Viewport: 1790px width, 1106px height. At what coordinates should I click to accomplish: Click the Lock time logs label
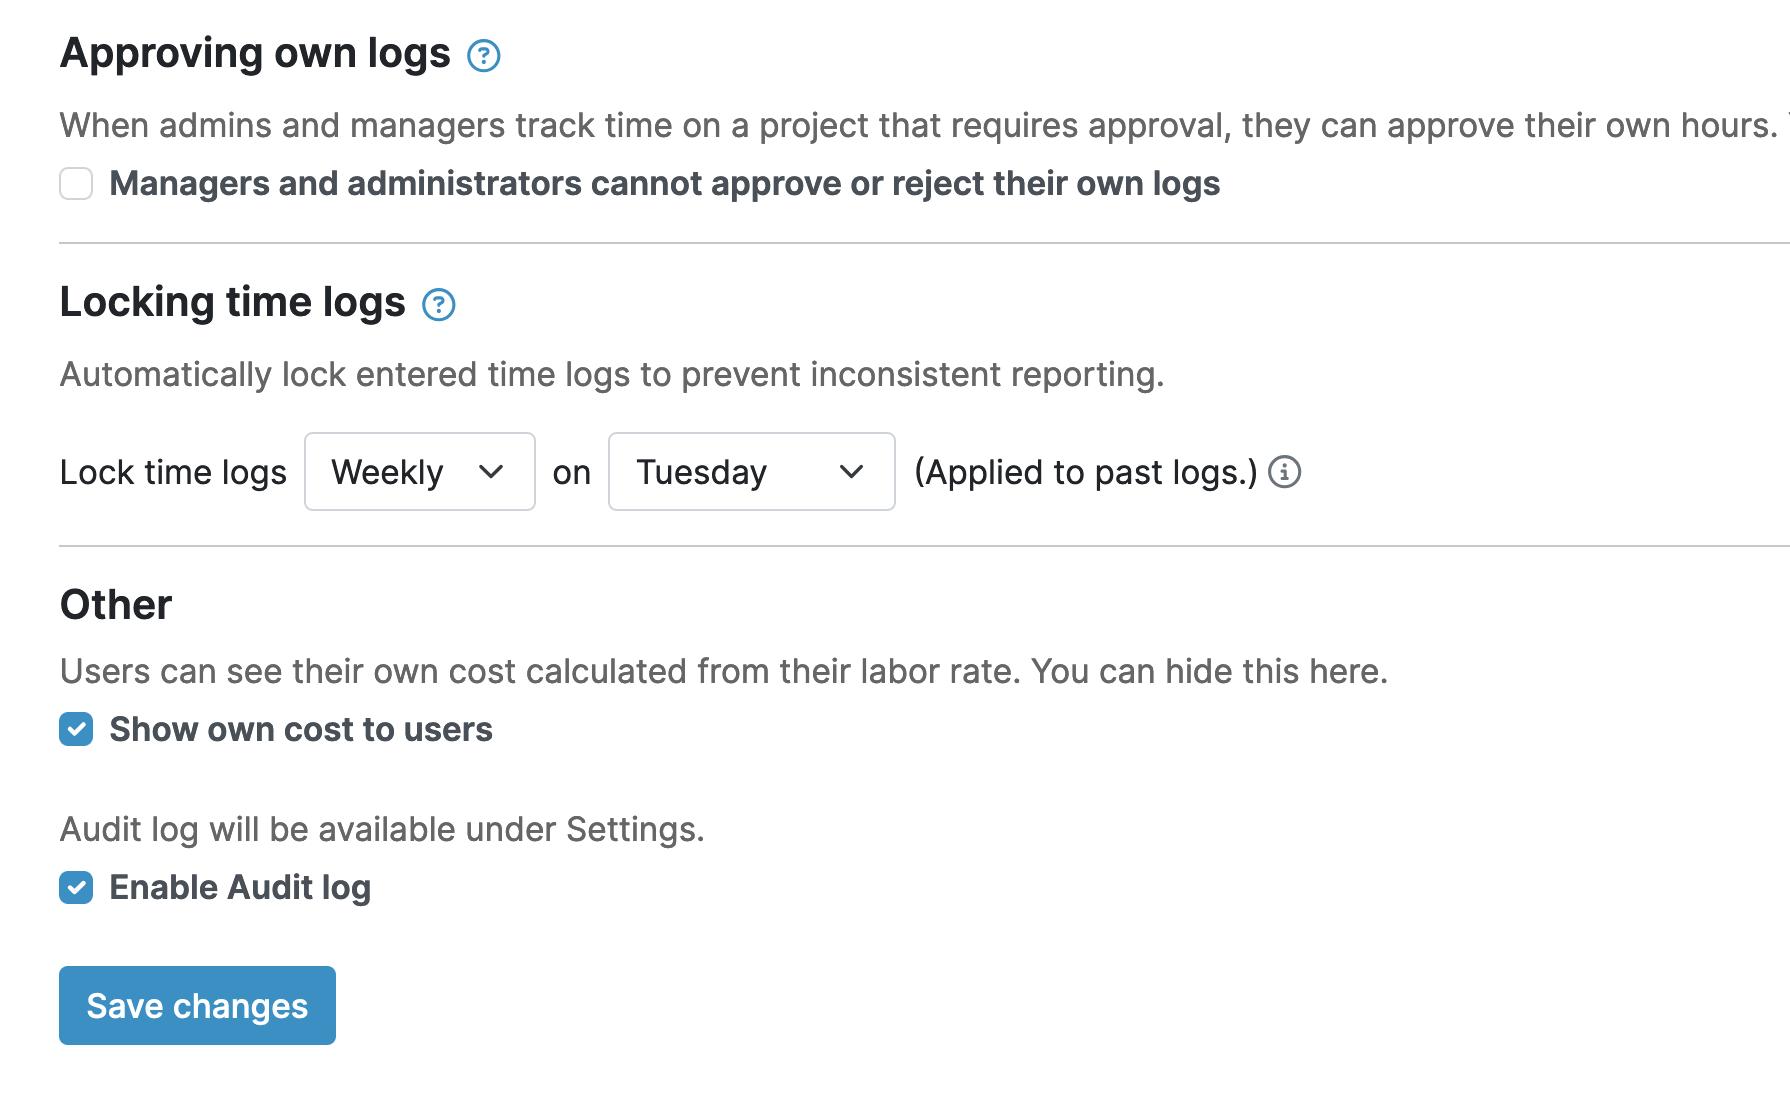click(173, 471)
